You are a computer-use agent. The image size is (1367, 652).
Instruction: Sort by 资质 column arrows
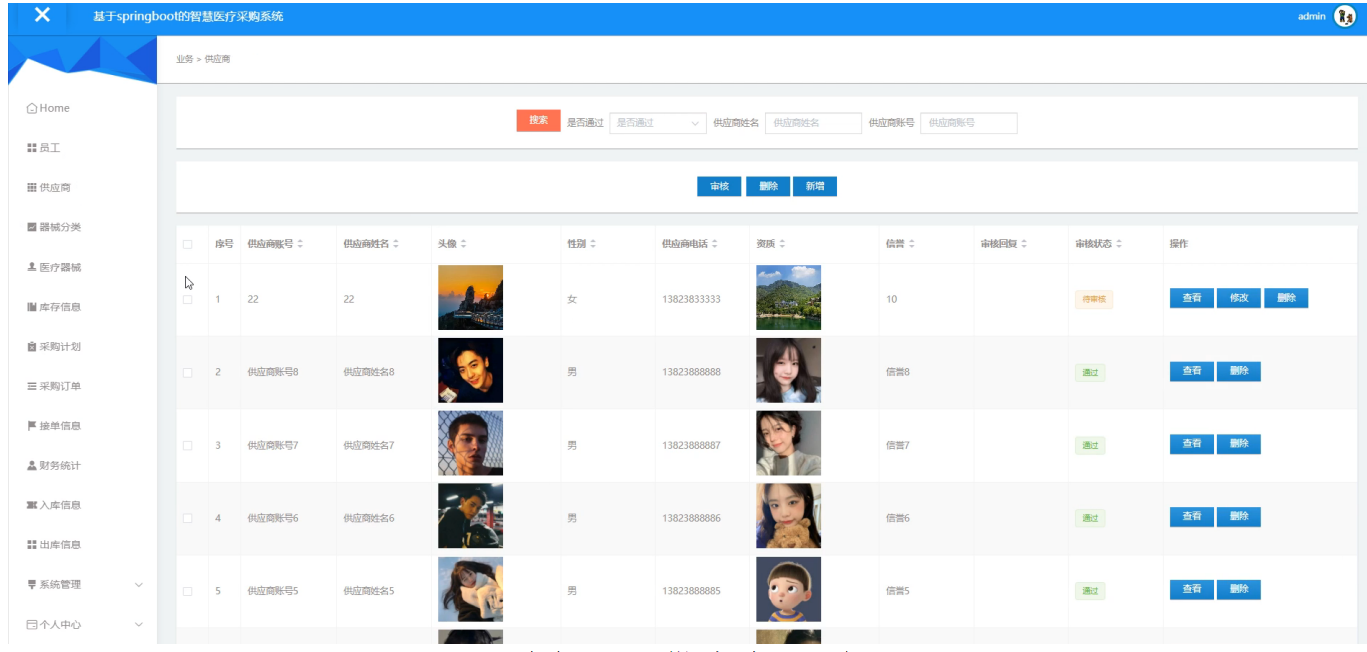tap(782, 244)
